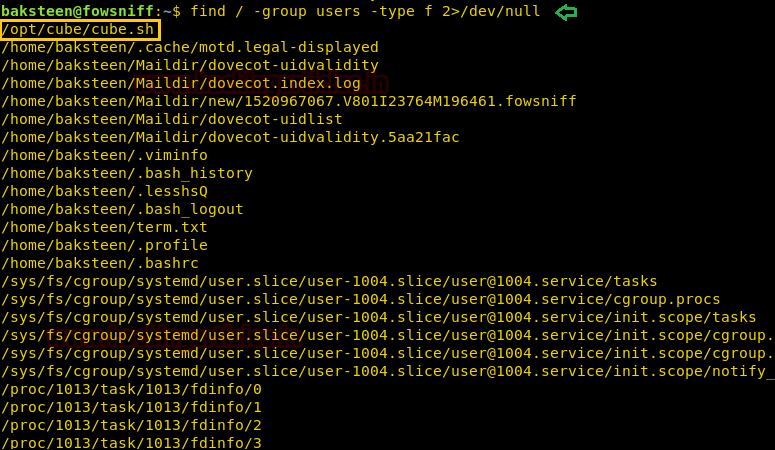The image size is (775, 450).
Task: Click the .bash_logout path line
Action: pyautogui.click(x=122, y=209)
